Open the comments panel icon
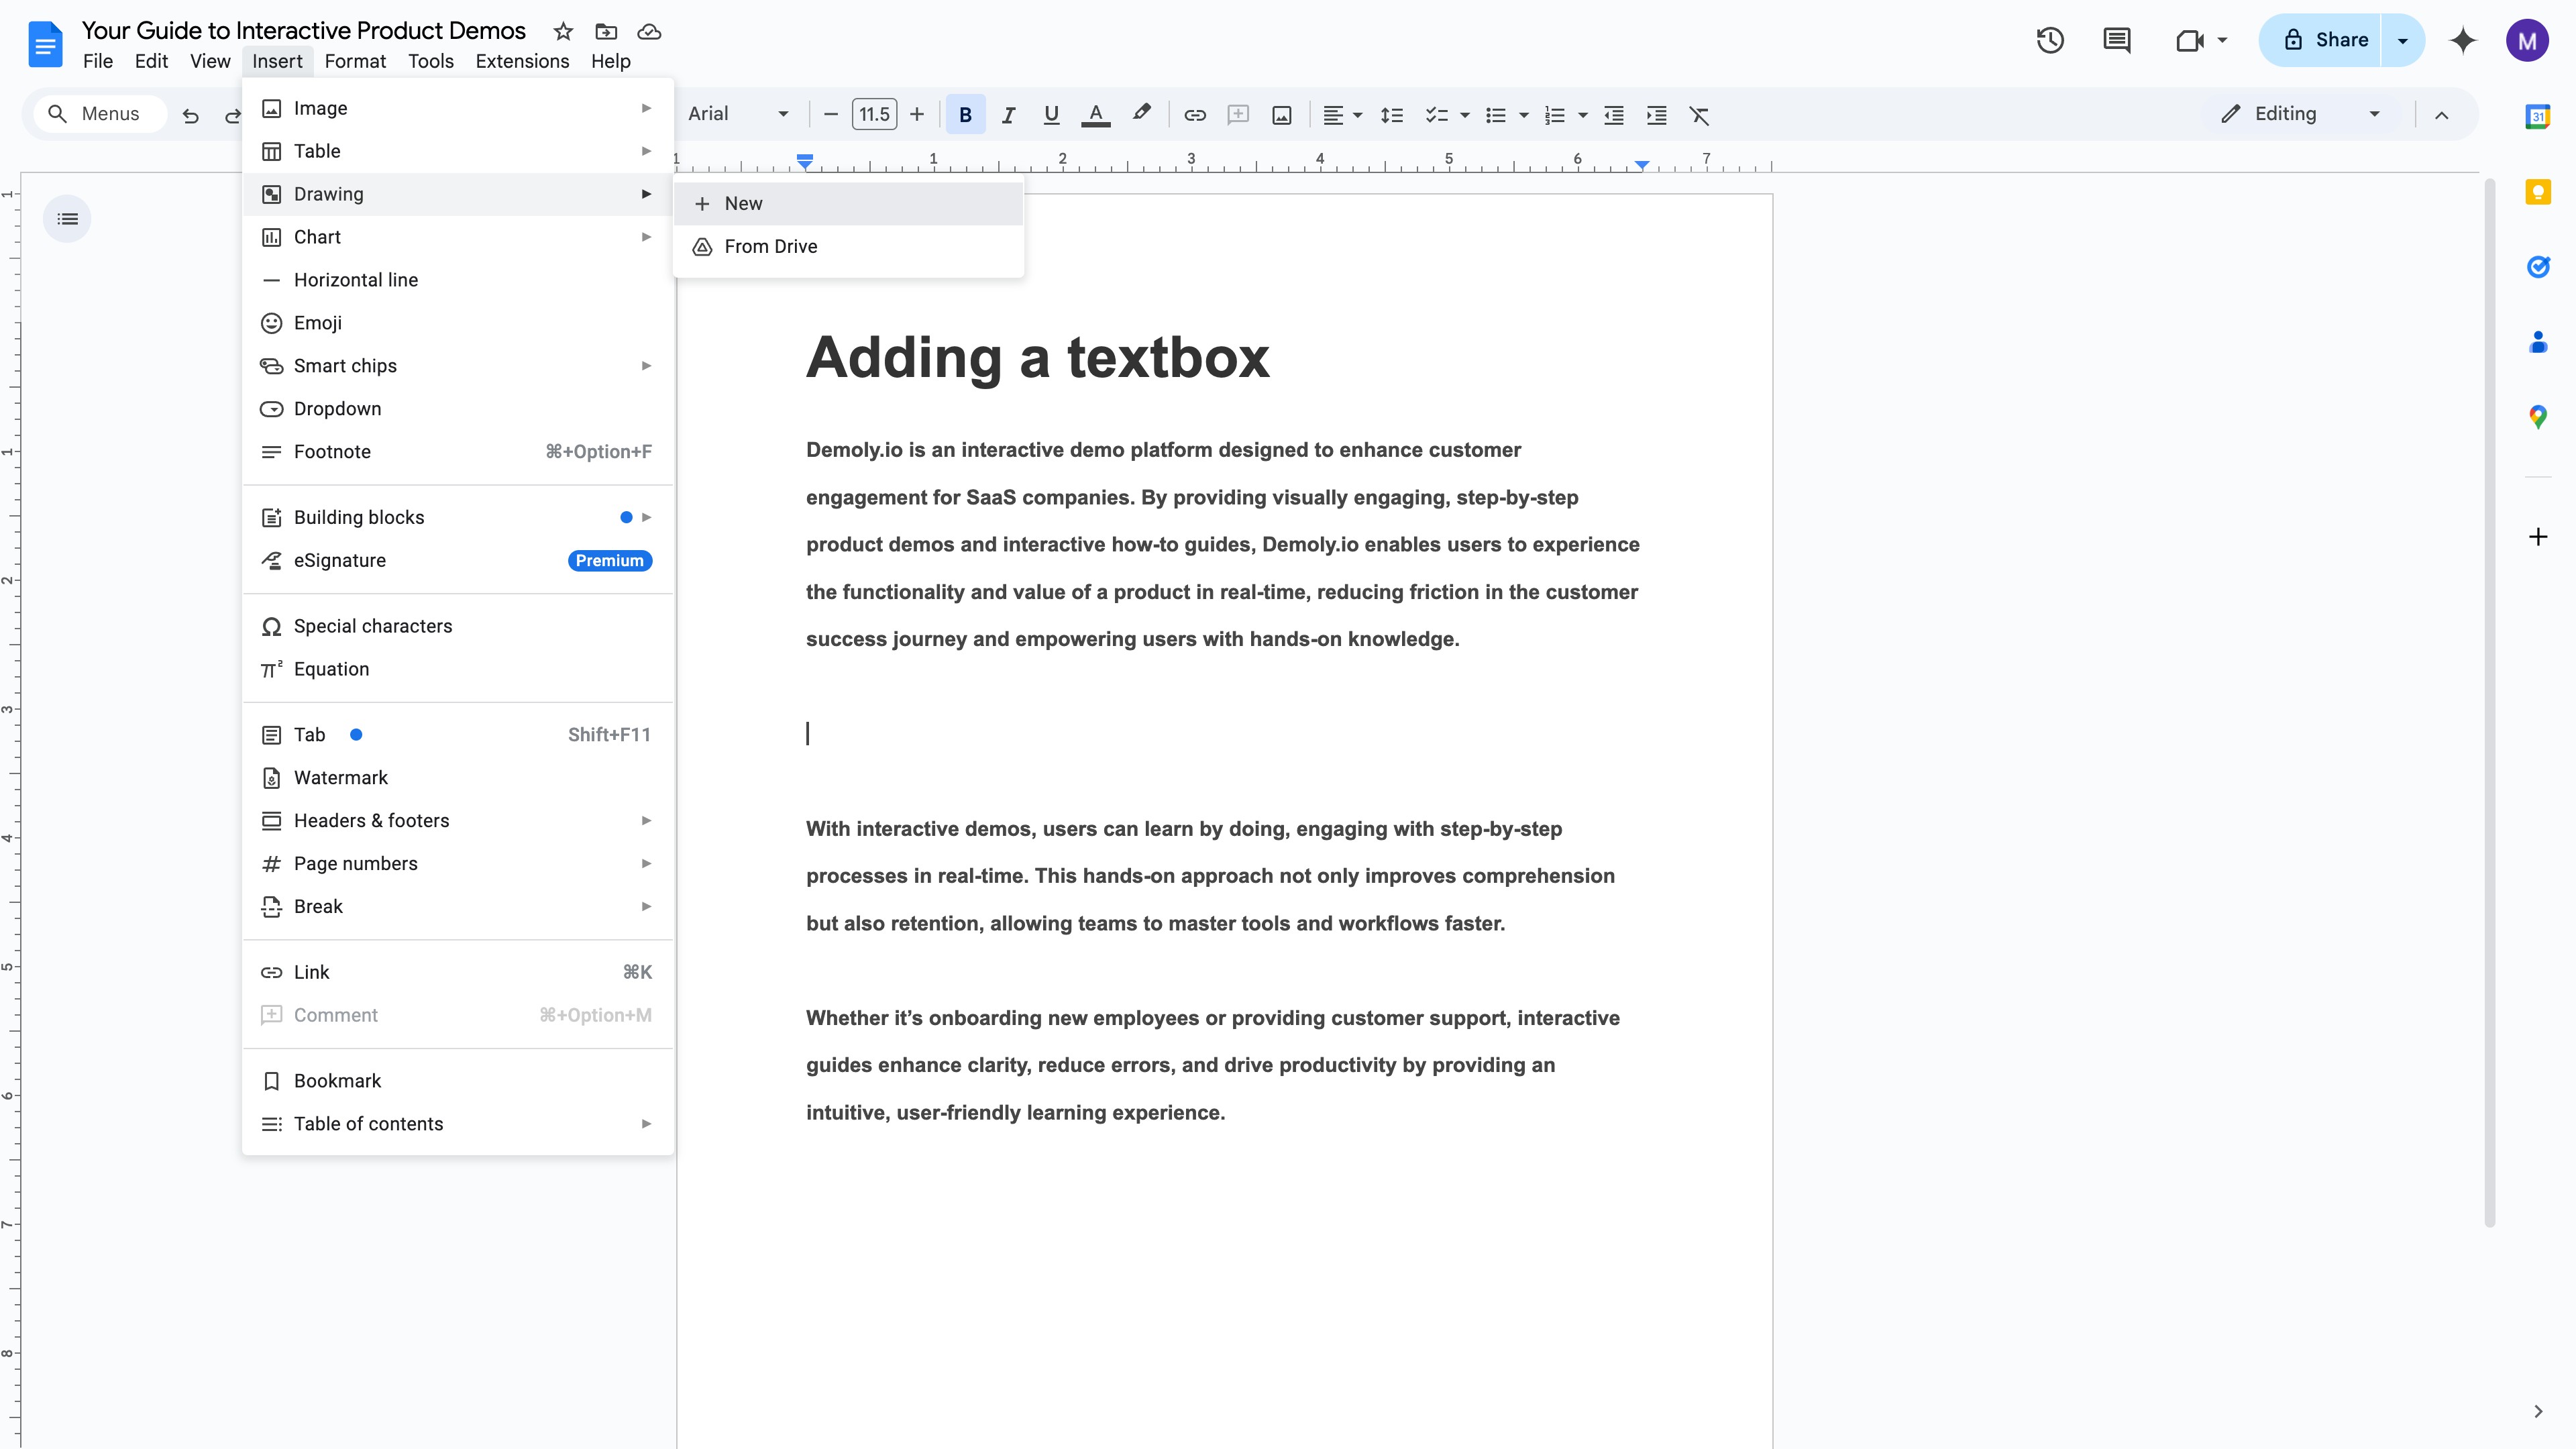 [2116, 40]
